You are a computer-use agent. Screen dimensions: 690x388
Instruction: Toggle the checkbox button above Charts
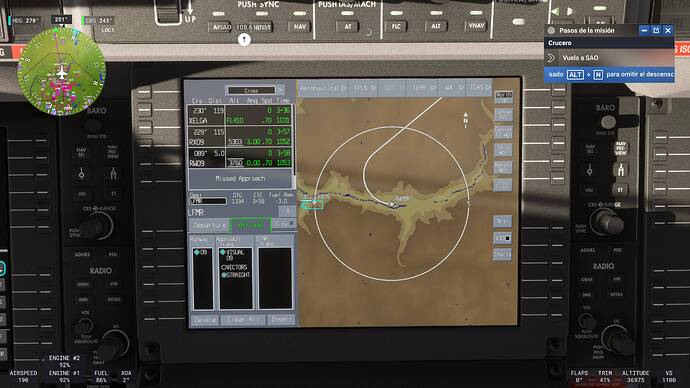503,238
